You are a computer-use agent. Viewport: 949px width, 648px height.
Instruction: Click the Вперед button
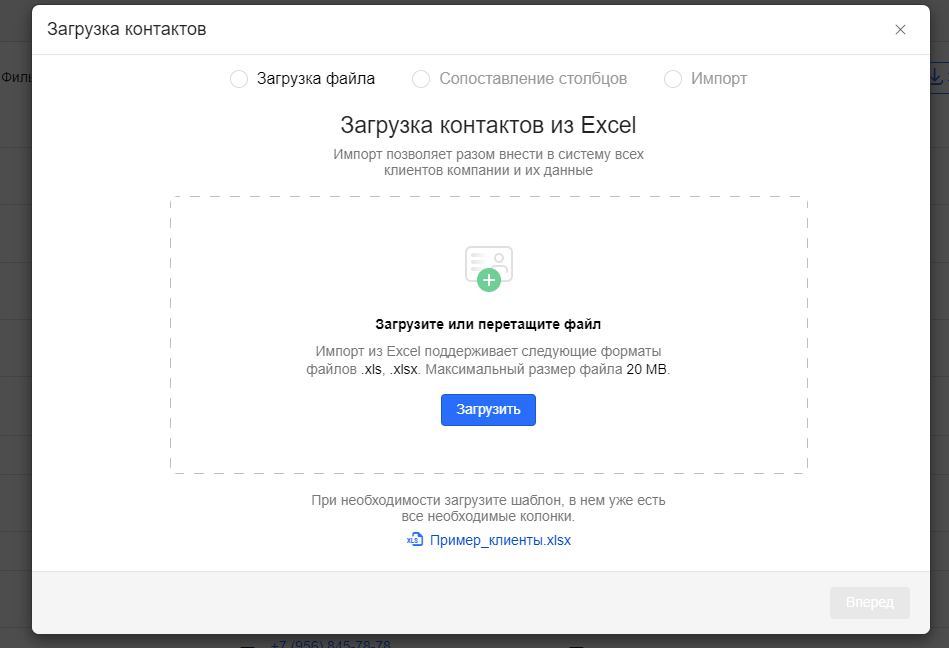click(x=870, y=603)
